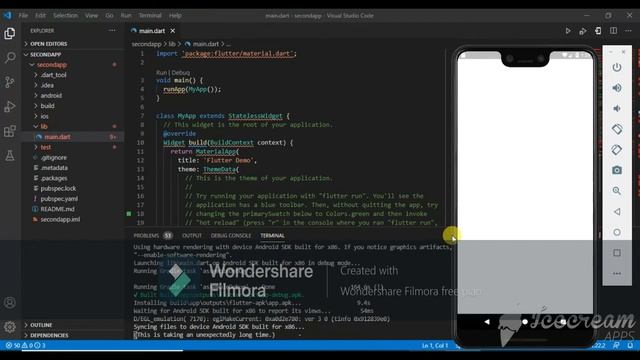The image size is (640, 360).
Task: Rotate emulator left icon
Action: (617, 129)
